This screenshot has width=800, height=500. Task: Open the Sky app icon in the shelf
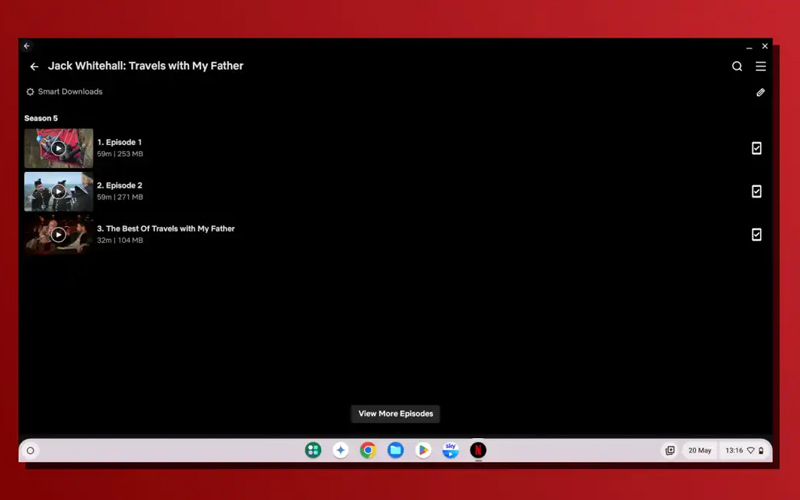pos(451,450)
